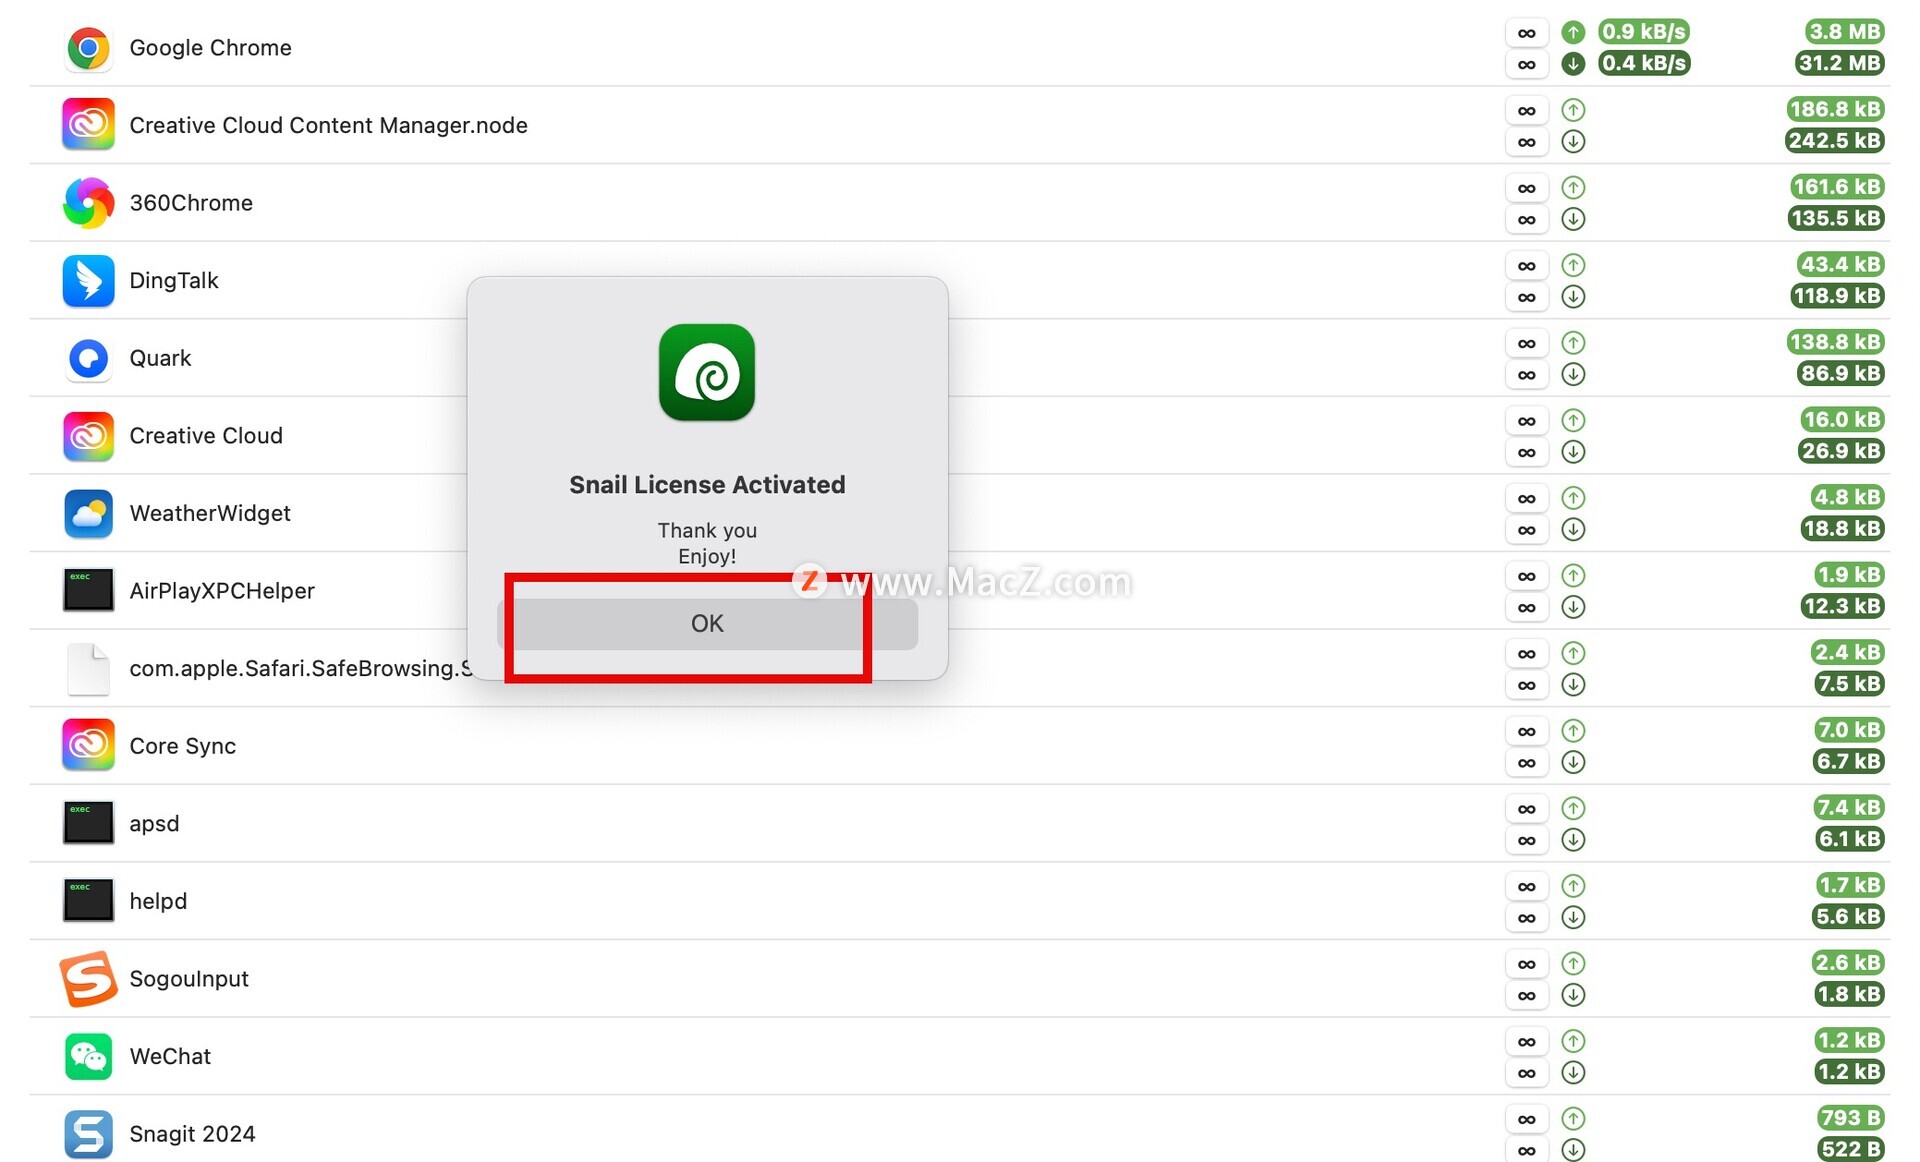Viewport: 1920px width, 1162px height.
Task: Click the AirPlayXPCHelper exec icon
Action: pos(88,590)
